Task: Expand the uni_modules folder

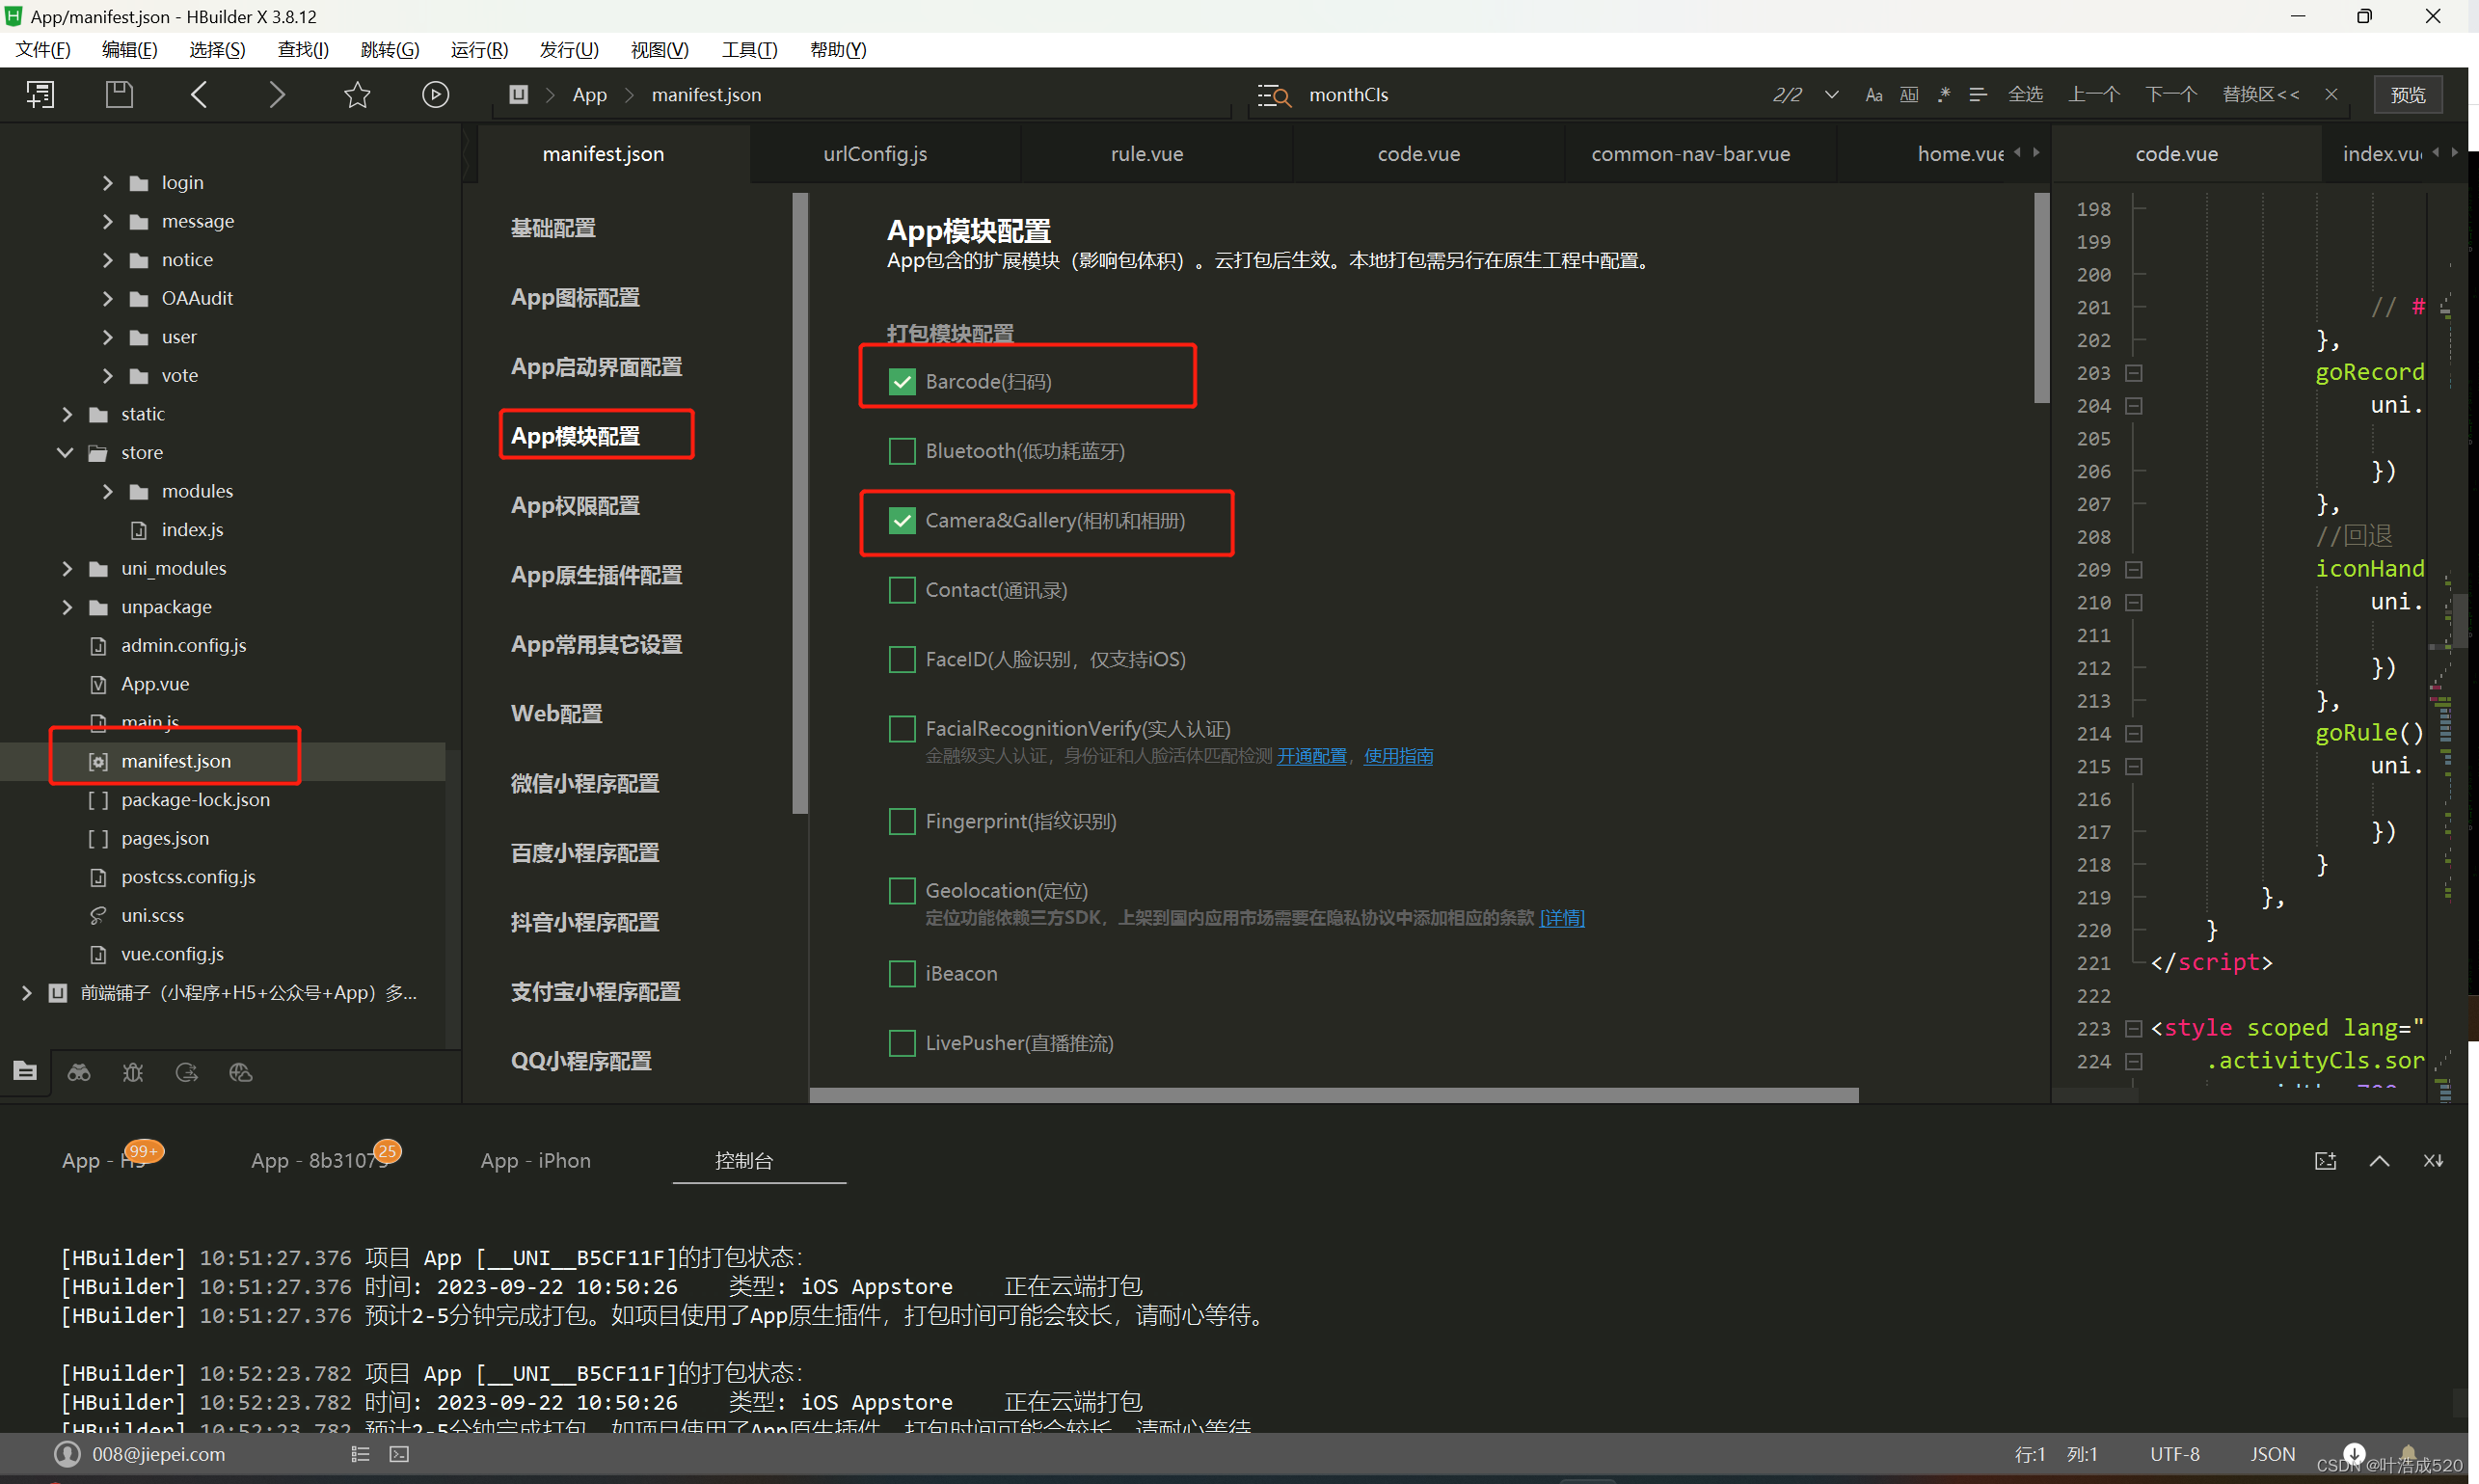Action: click(x=67, y=569)
